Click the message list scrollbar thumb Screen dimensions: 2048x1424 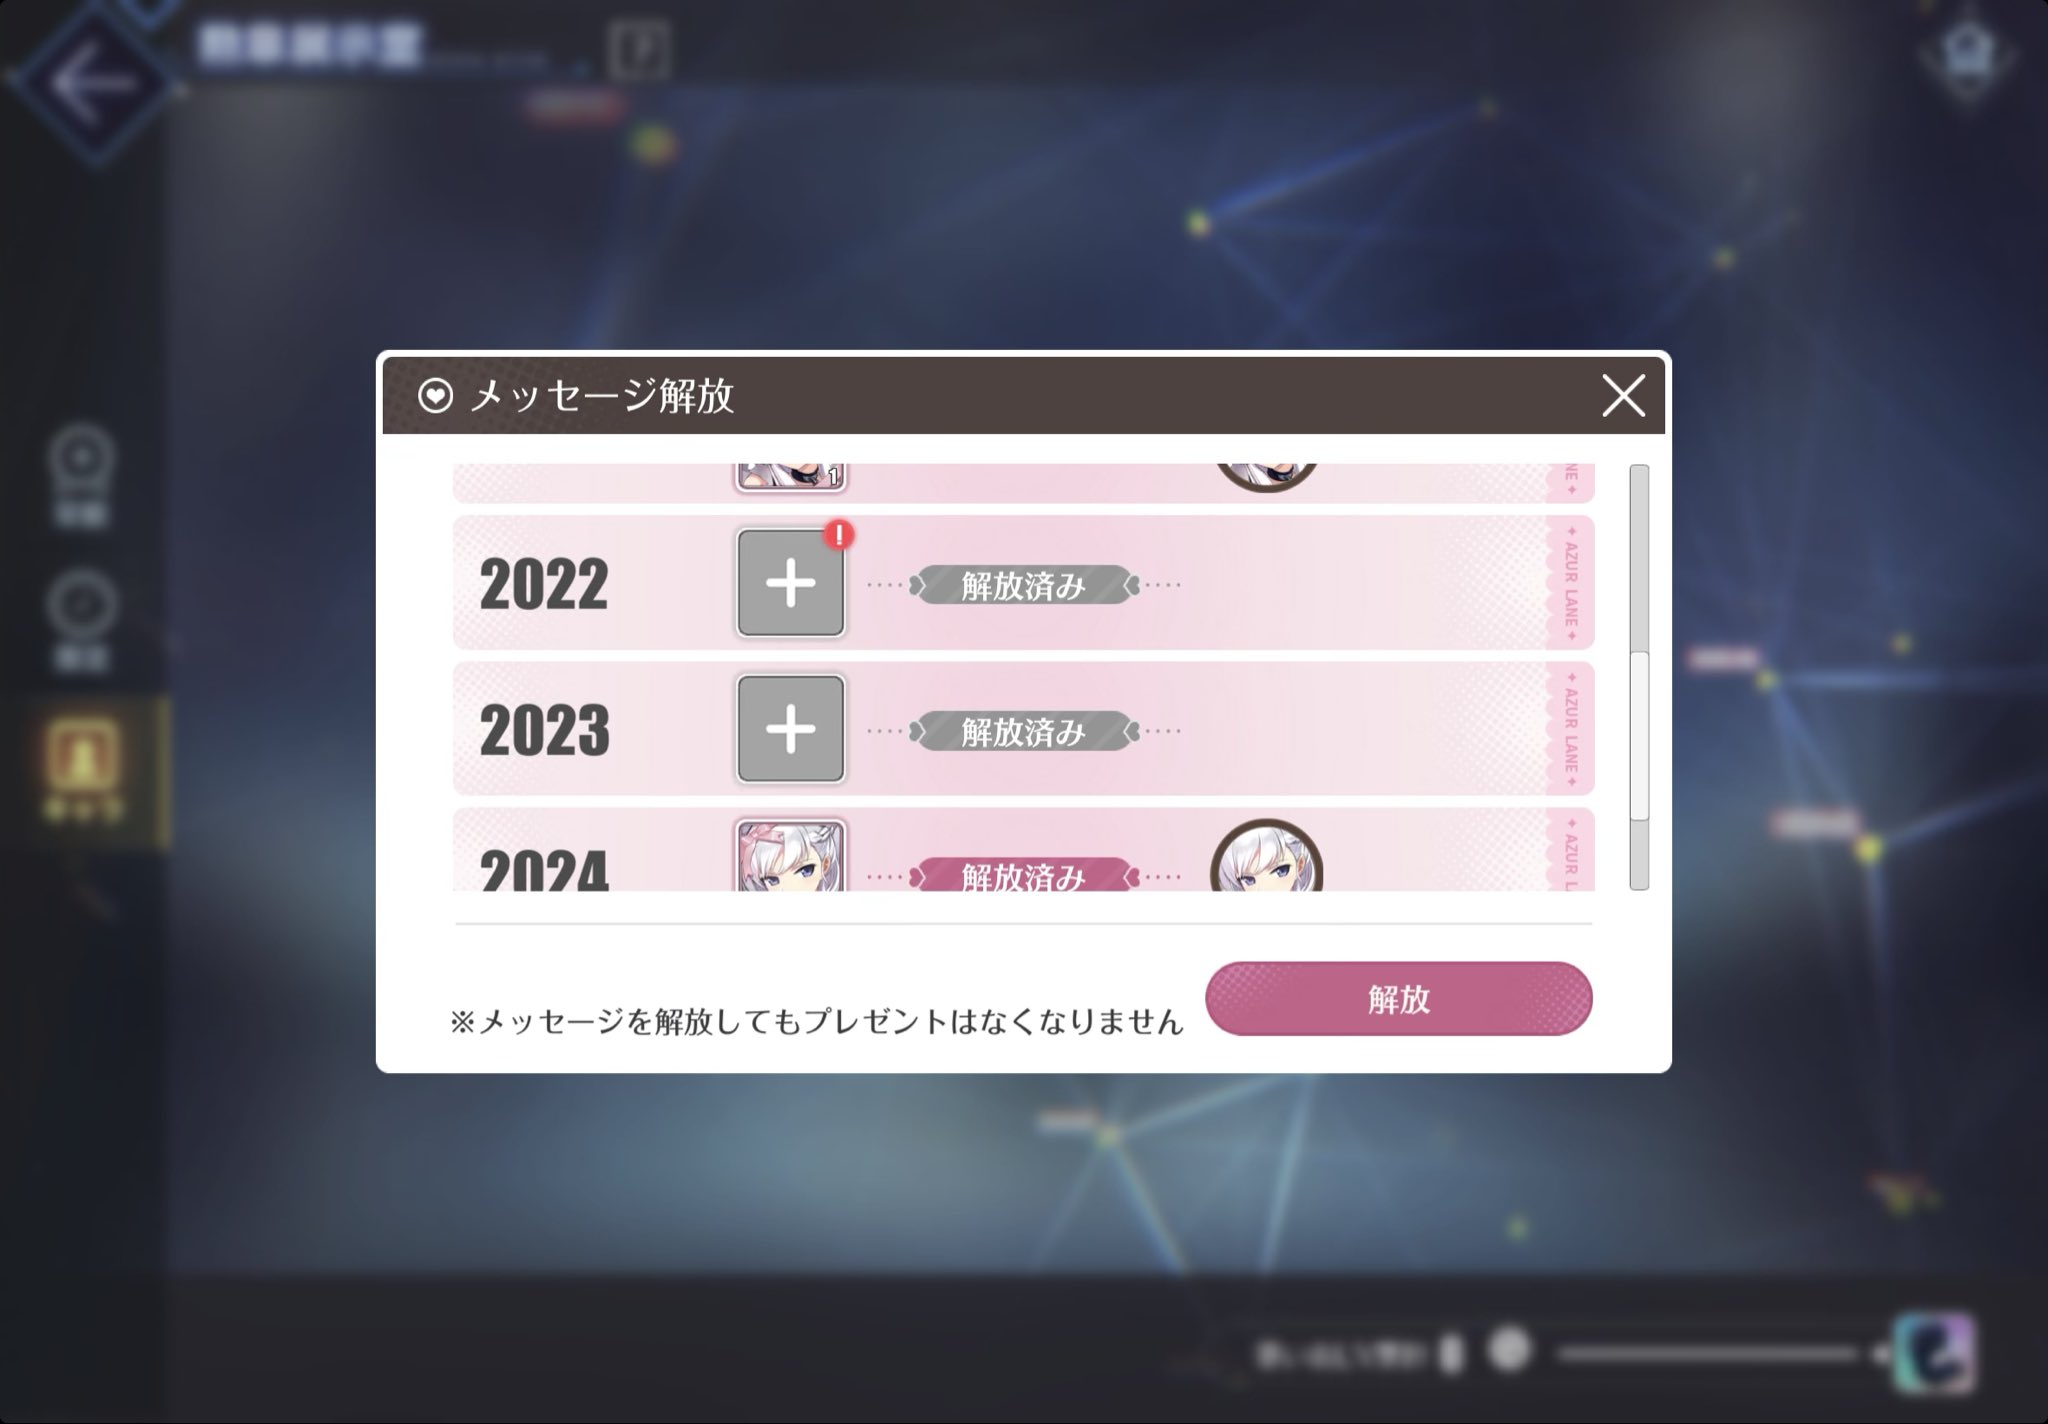[1639, 736]
